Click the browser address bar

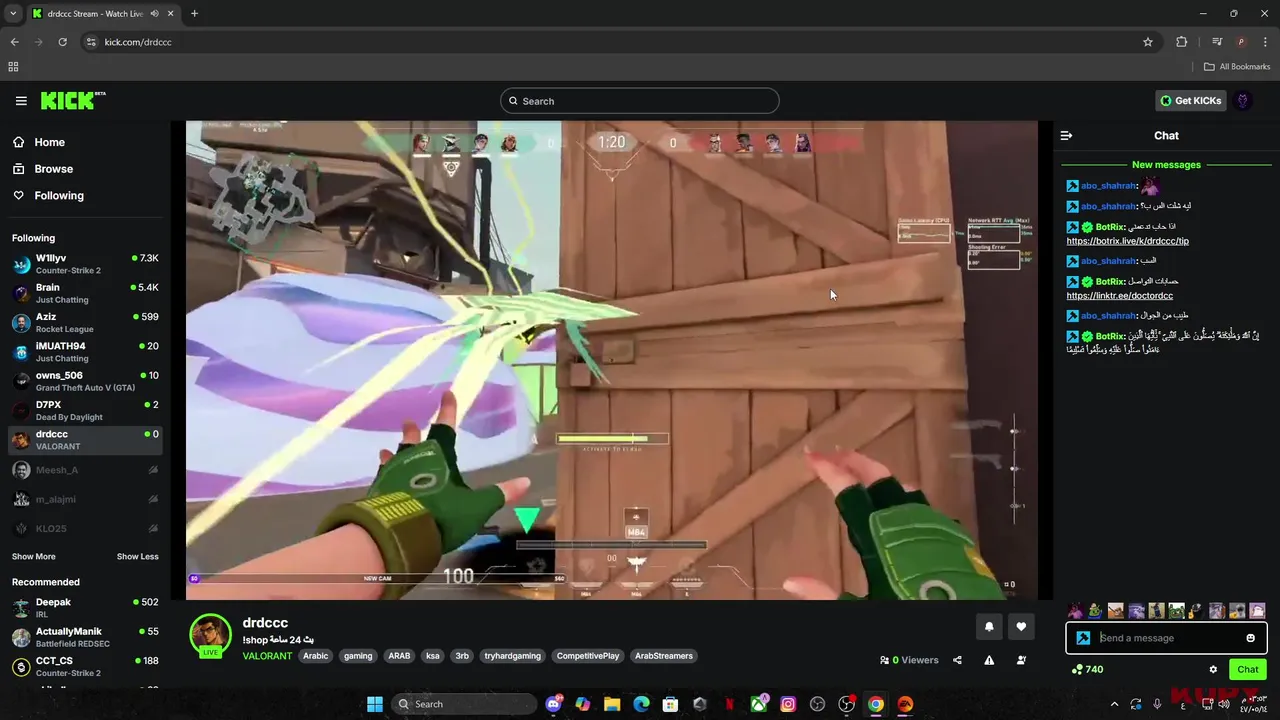pyautogui.click(x=610, y=42)
